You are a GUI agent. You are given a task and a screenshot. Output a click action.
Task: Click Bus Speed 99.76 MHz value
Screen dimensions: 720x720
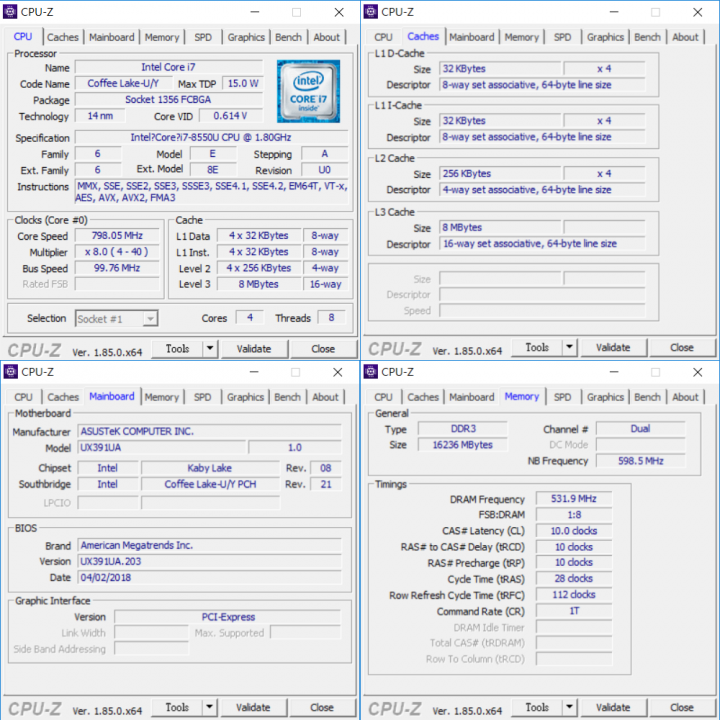pyautogui.click(x=117, y=268)
